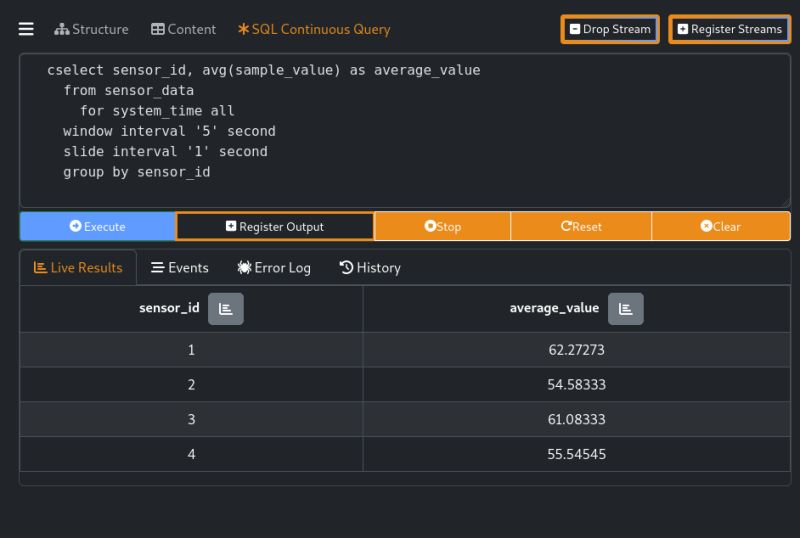
Task: Switch to the Content tab
Action: (183, 29)
